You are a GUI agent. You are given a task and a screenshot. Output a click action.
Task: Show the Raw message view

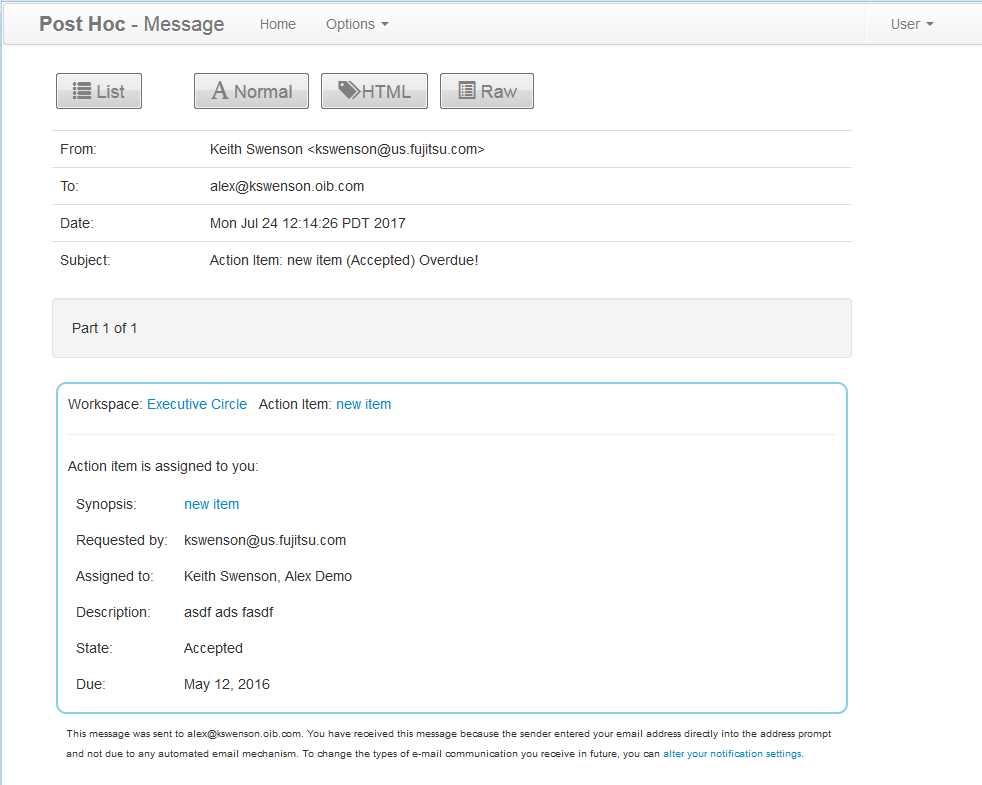(487, 91)
